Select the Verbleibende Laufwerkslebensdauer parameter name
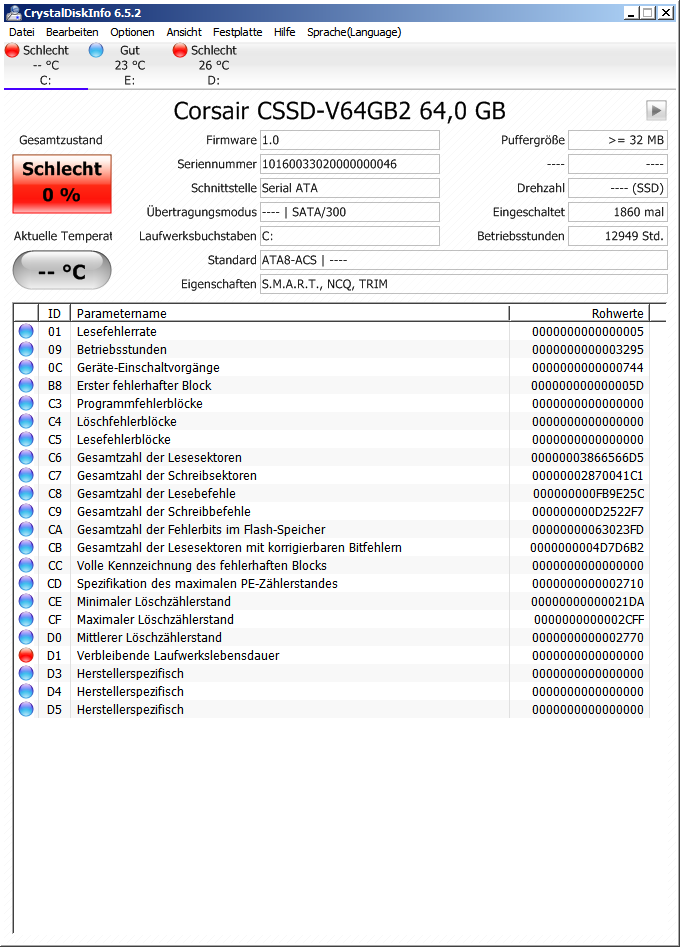The width and height of the screenshot is (680, 947). [x=178, y=655]
